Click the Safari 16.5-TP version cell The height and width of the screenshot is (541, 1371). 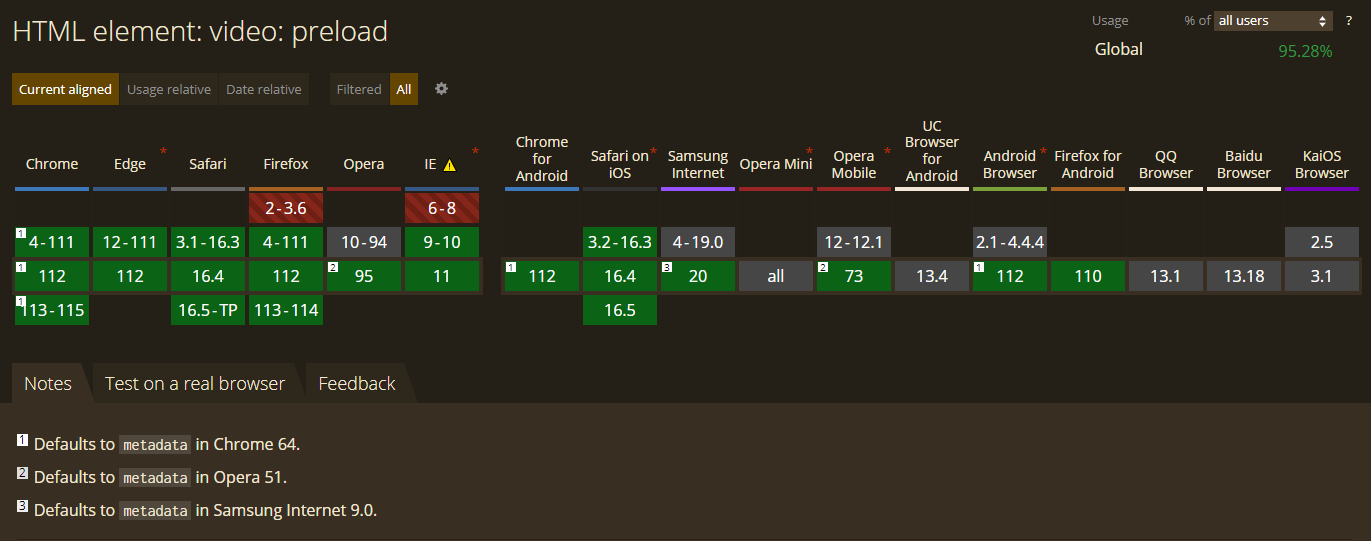pyautogui.click(x=208, y=310)
